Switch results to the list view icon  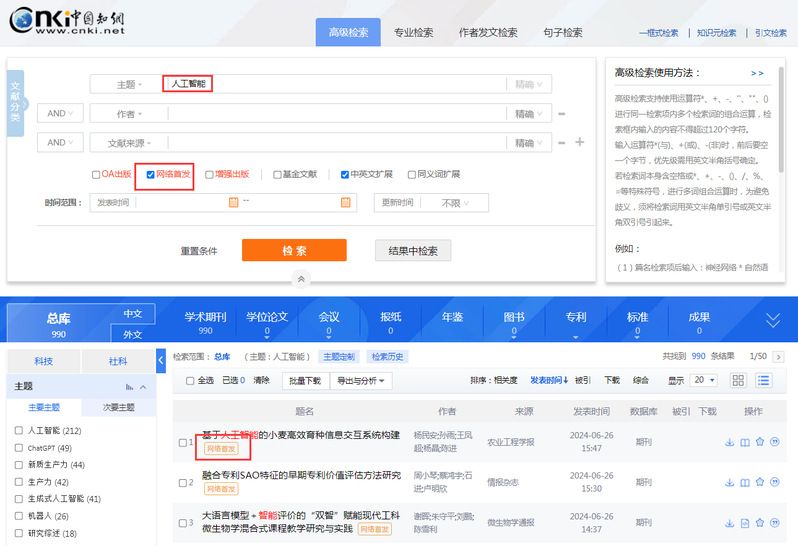pyautogui.click(x=764, y=380)
